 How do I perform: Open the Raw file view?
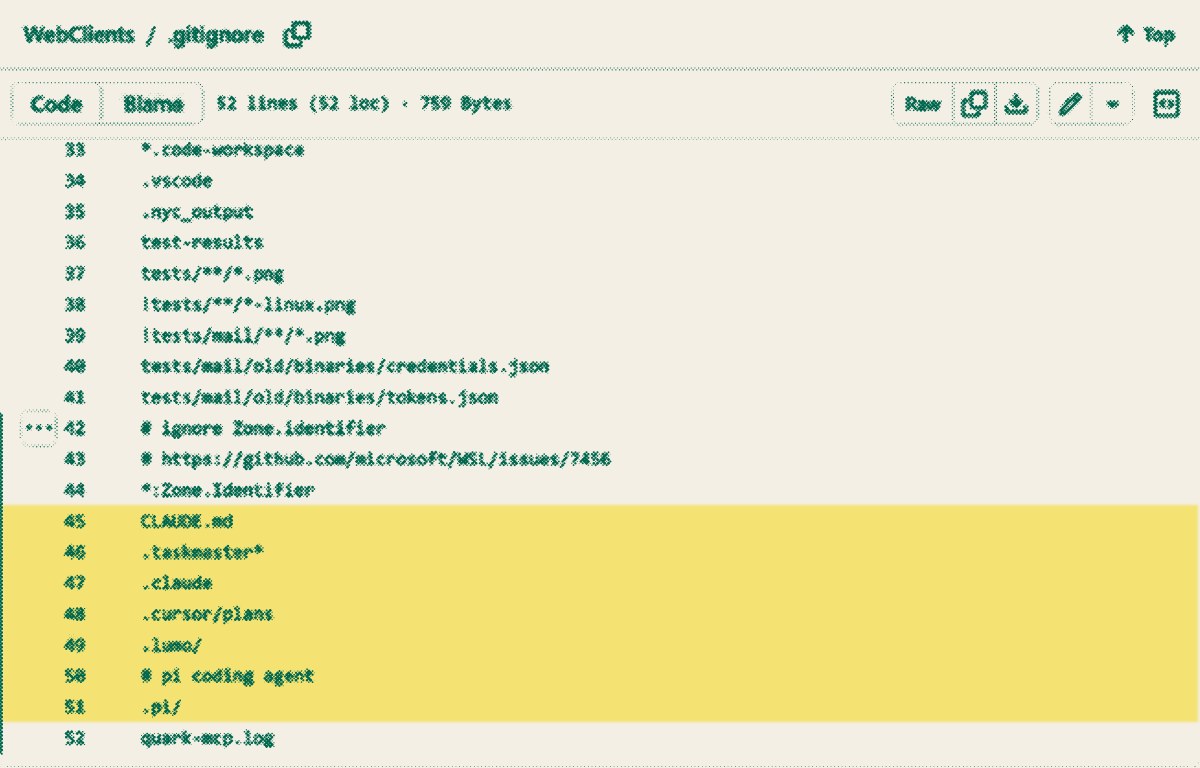(923, 104)
